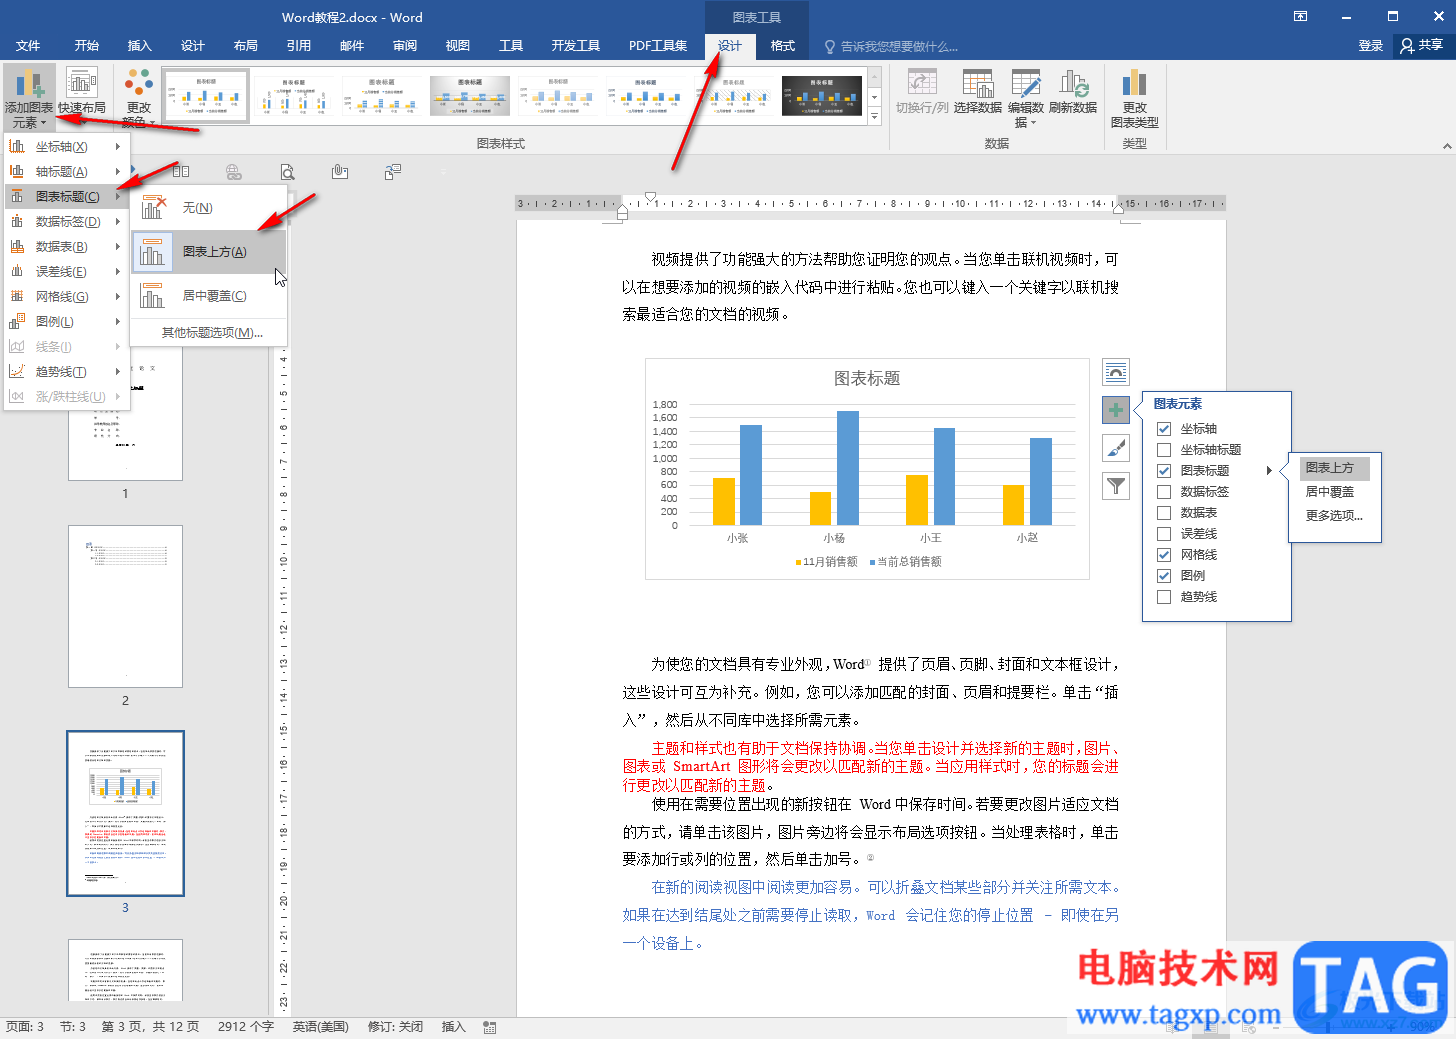Expand the chart styles gallery more button
Screen dimensions: 1456x1039
[874, 117]
